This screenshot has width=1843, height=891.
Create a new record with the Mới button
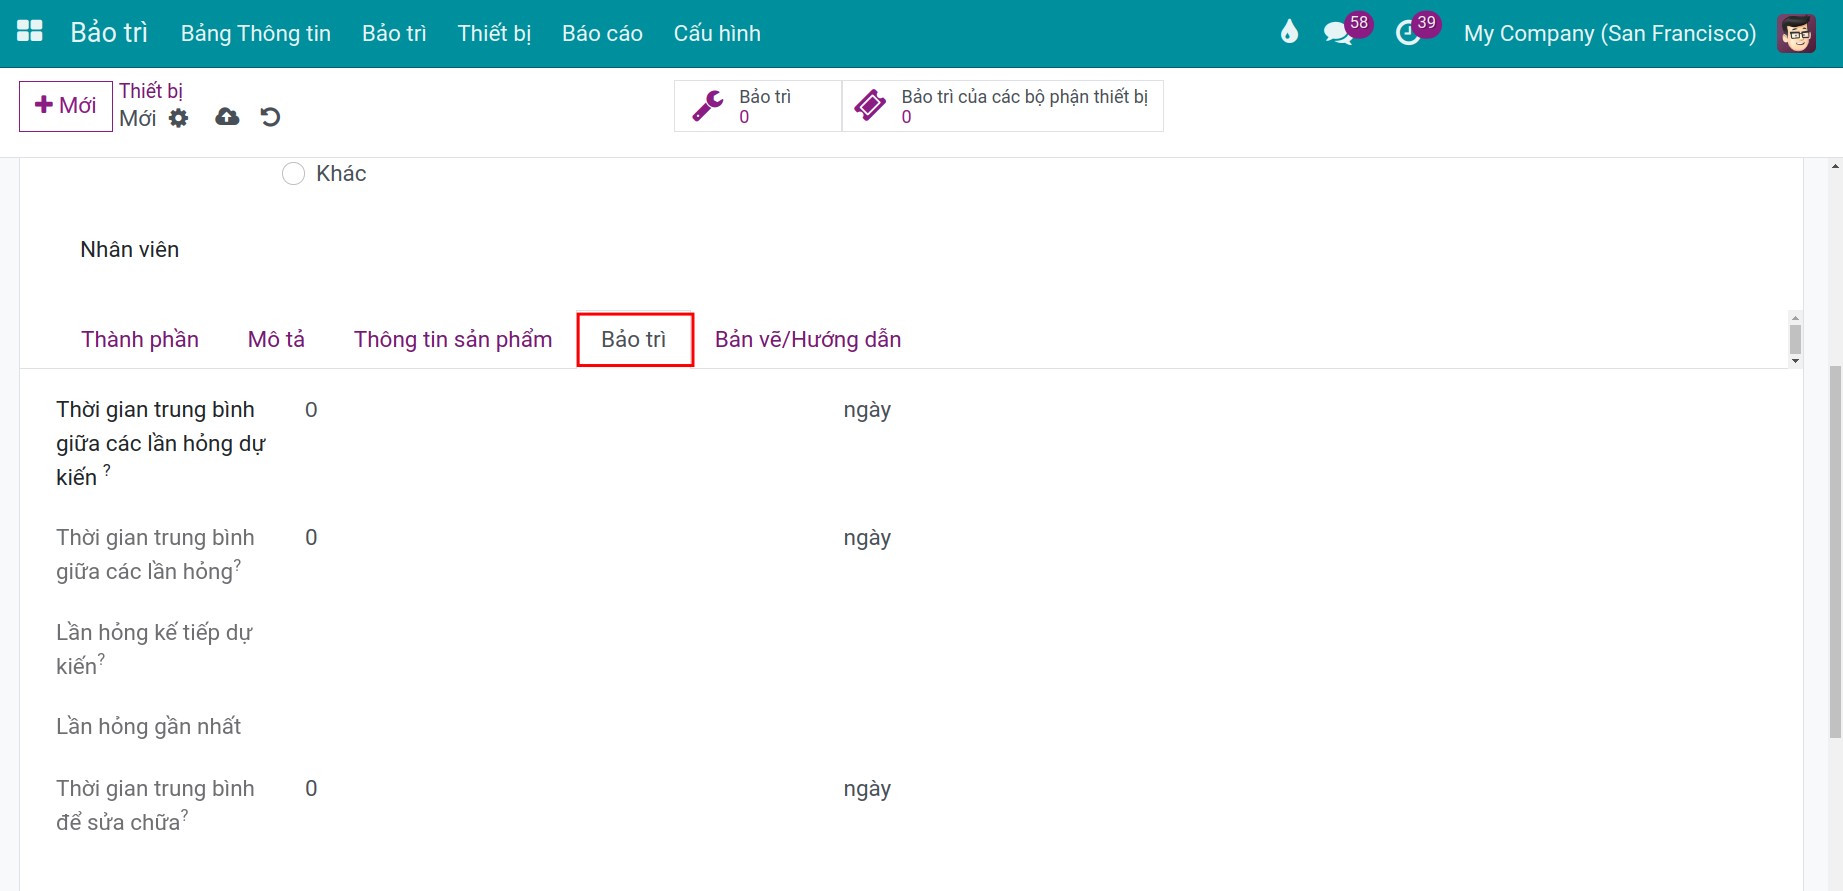pos(66,106)
